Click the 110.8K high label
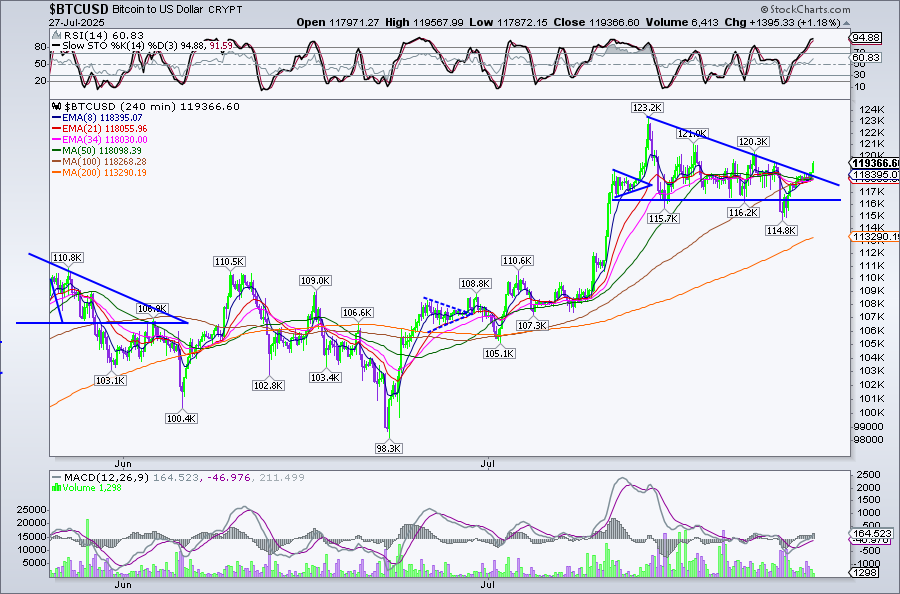Screen dimensions: 900x594 [67, 258]
